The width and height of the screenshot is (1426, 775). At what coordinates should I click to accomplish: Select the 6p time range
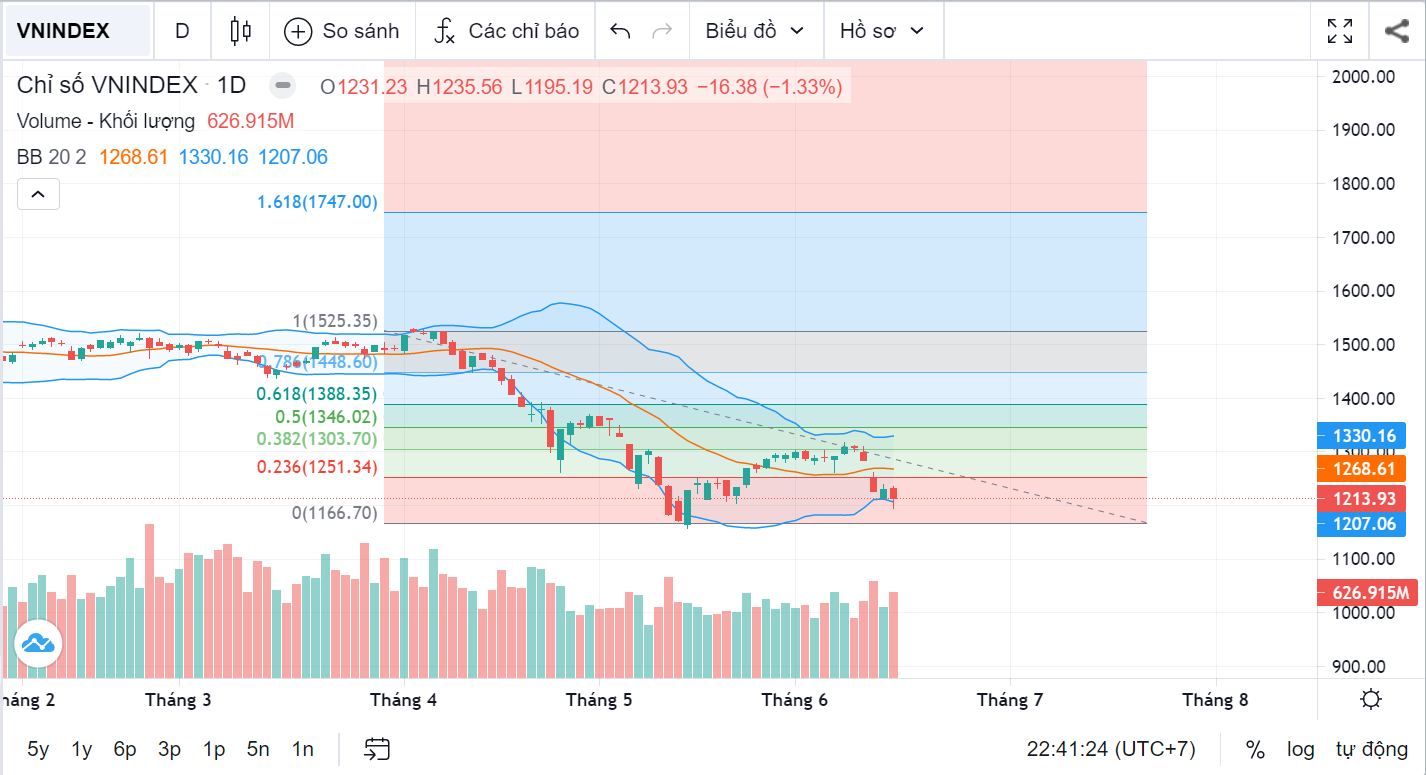125,749
